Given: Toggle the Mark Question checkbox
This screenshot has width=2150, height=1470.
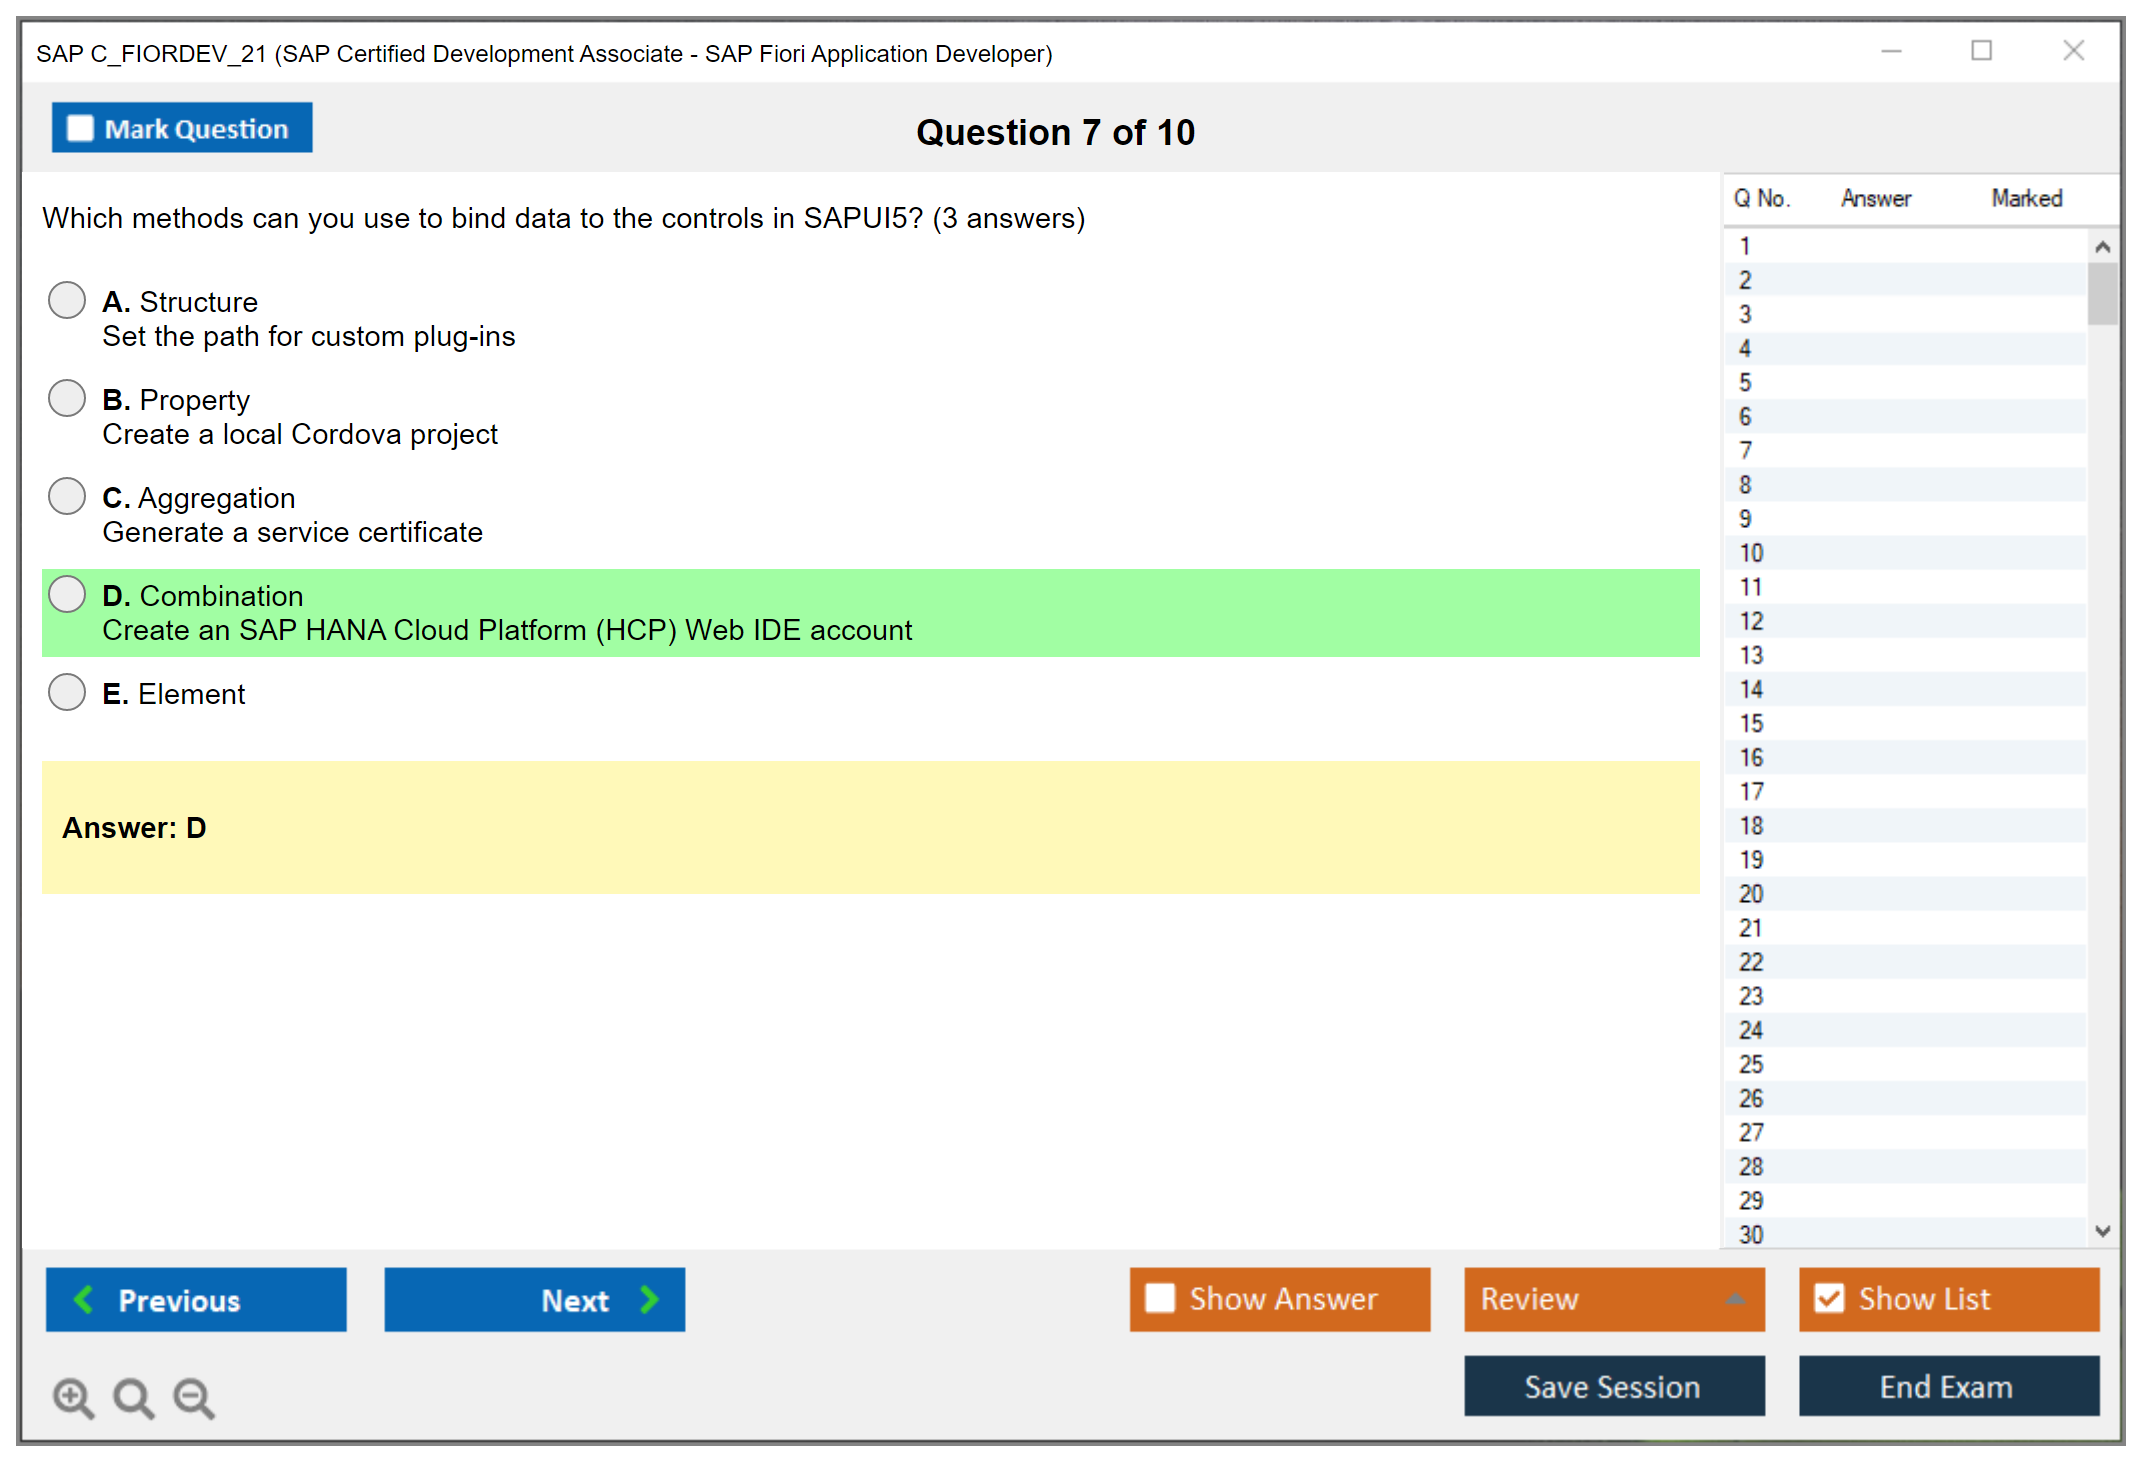Looking at the screenshot, I should (x=80, y=128).
